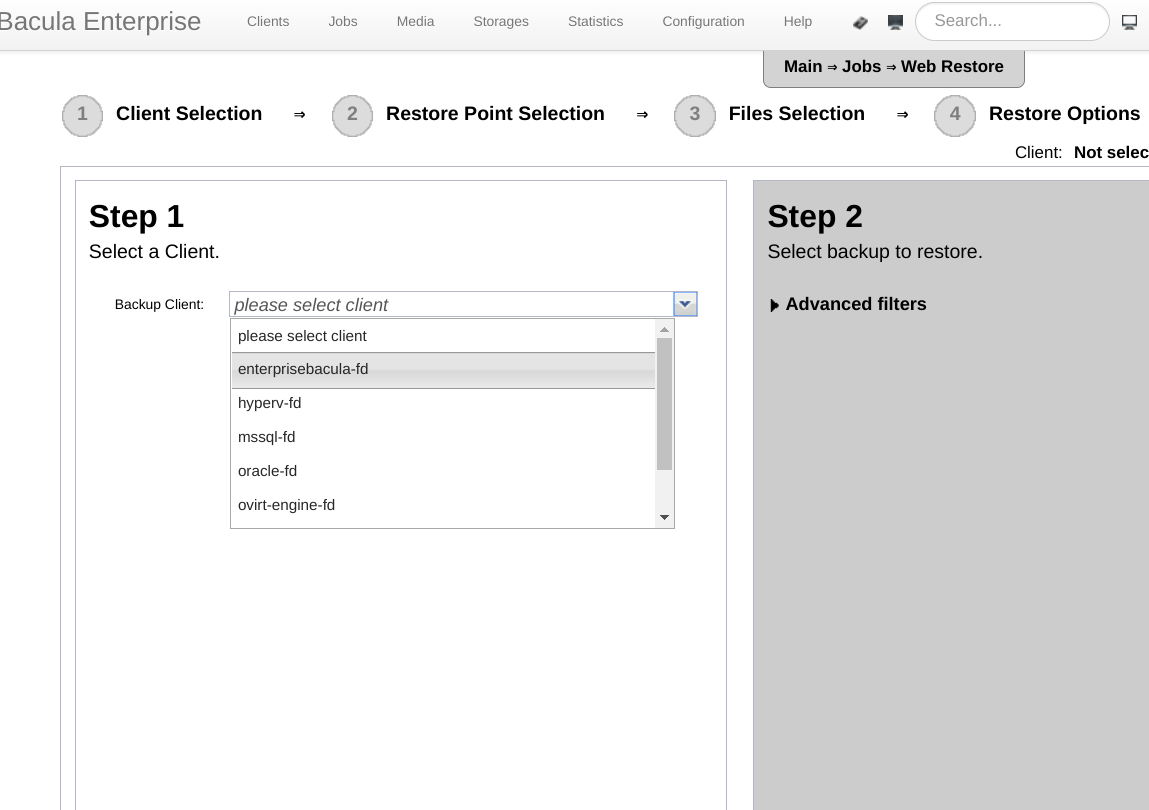1149x810 pixels.
Task: Select oracle-fd from the client list
Action: (x=443, y=471)
